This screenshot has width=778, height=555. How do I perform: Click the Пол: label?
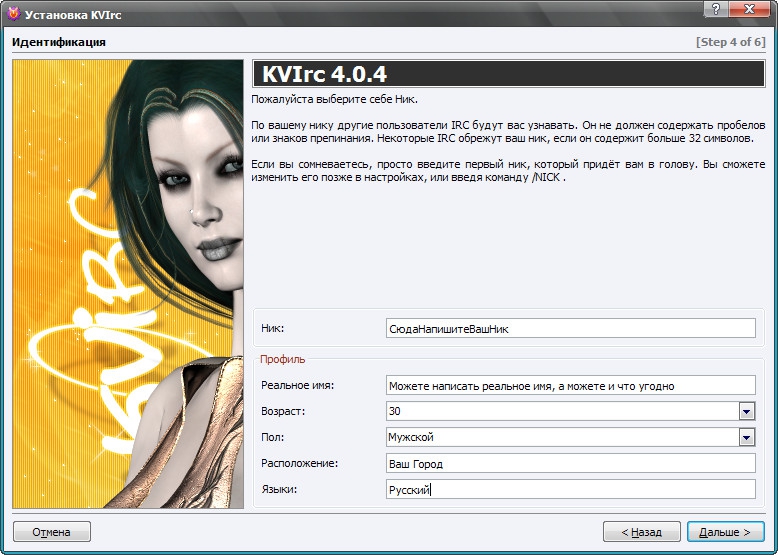[x=272, y=437]
